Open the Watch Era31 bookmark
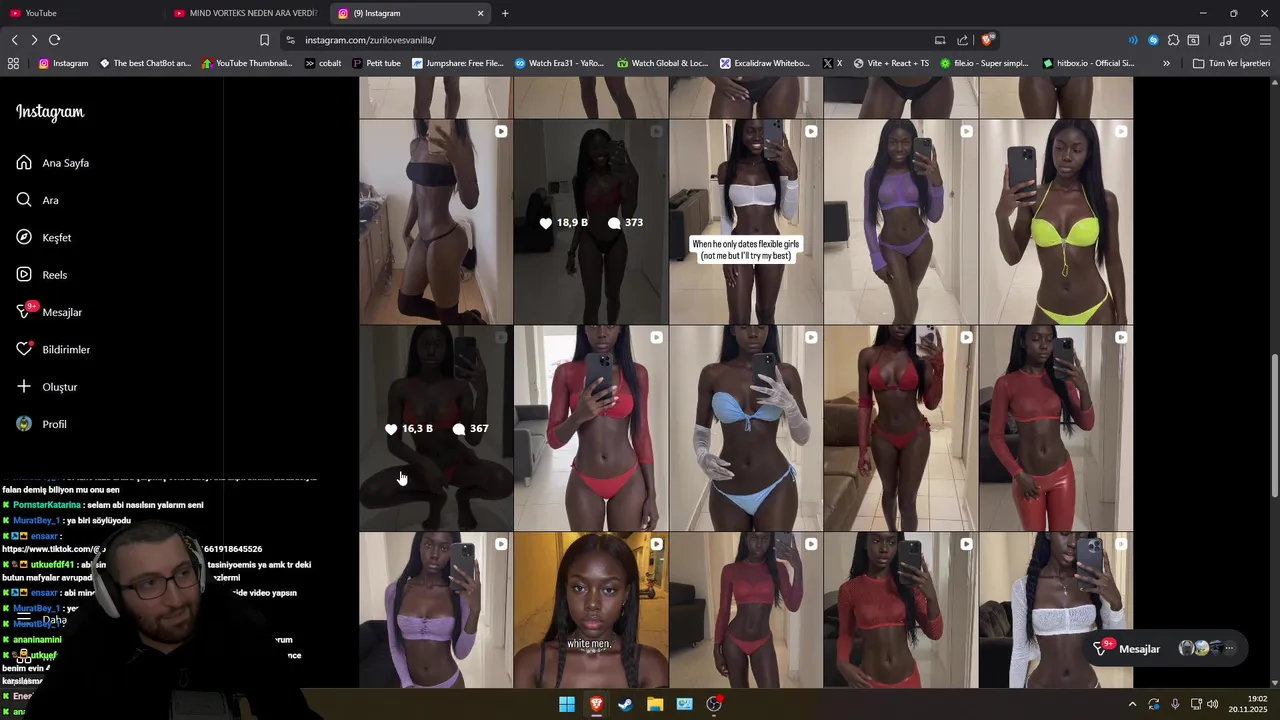 [559, 63]
